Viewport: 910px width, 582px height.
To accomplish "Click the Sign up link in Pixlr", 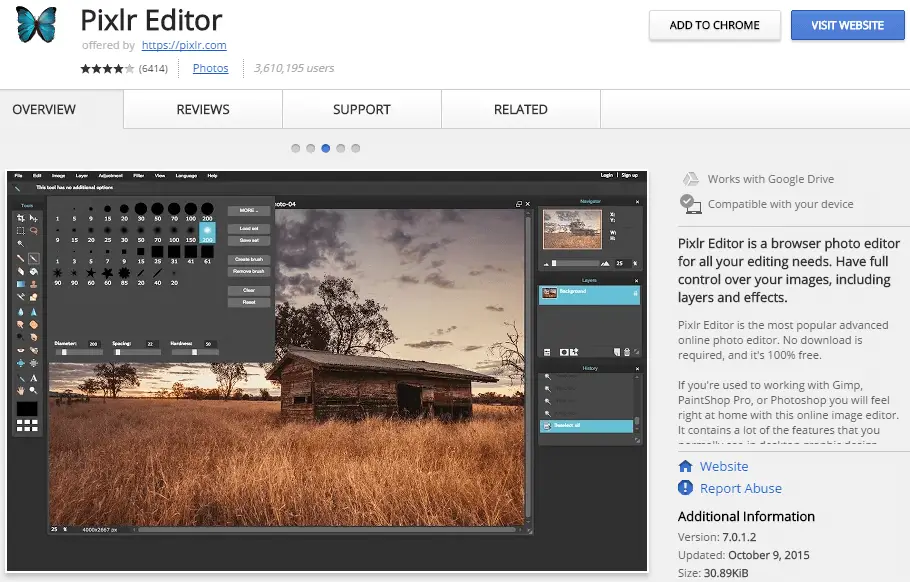I will pyautogui.click(x=630, y=175).
